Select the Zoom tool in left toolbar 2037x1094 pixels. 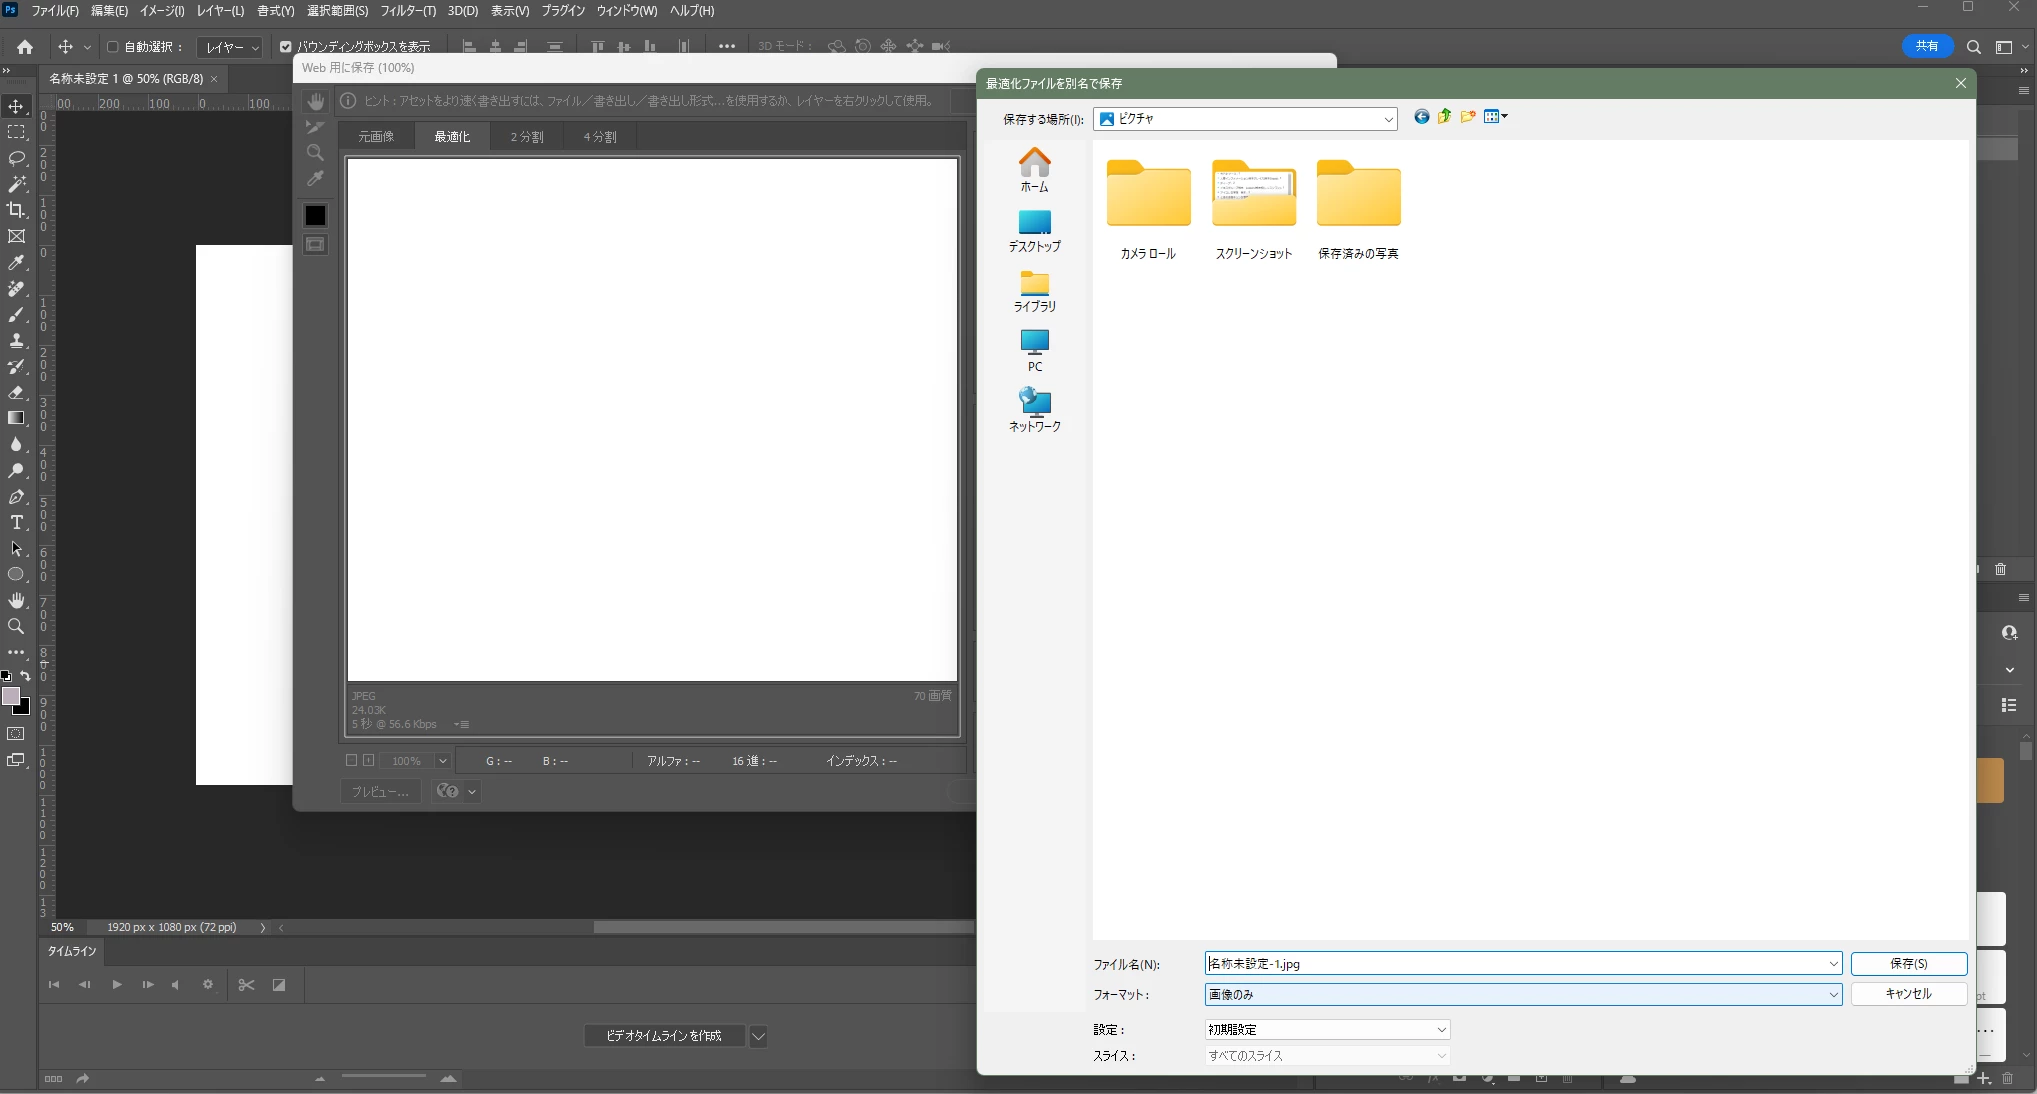click(x=16, y=627)
